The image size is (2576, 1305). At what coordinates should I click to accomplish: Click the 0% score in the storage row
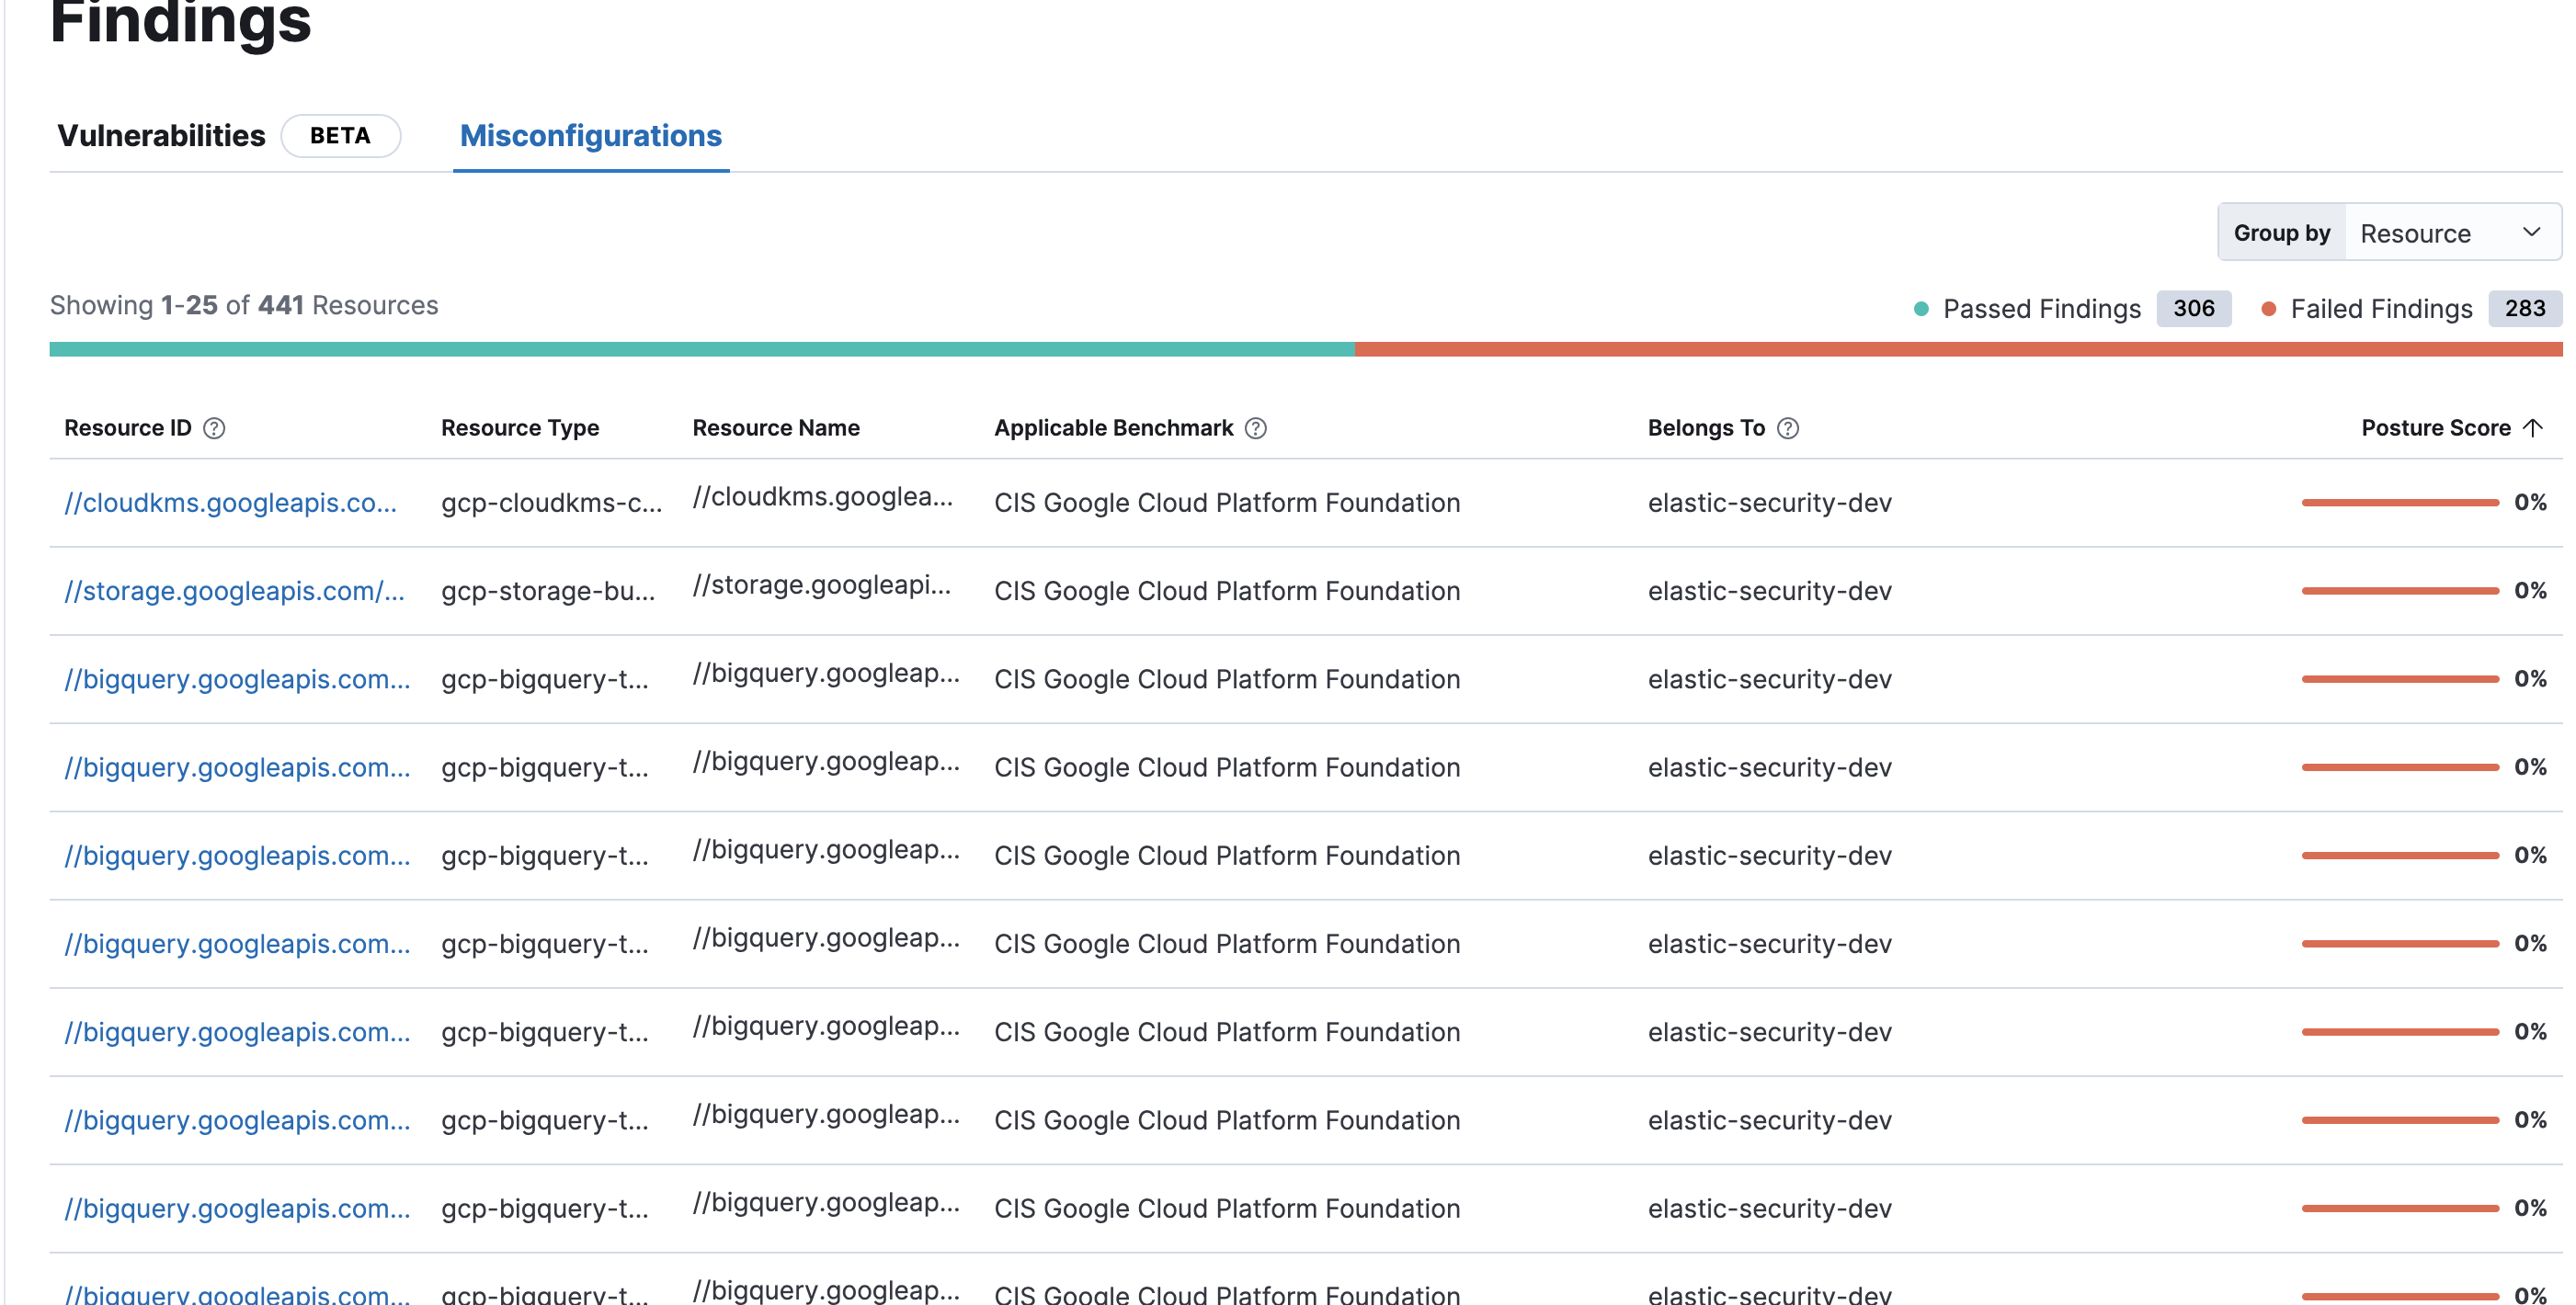[2530, 591]
